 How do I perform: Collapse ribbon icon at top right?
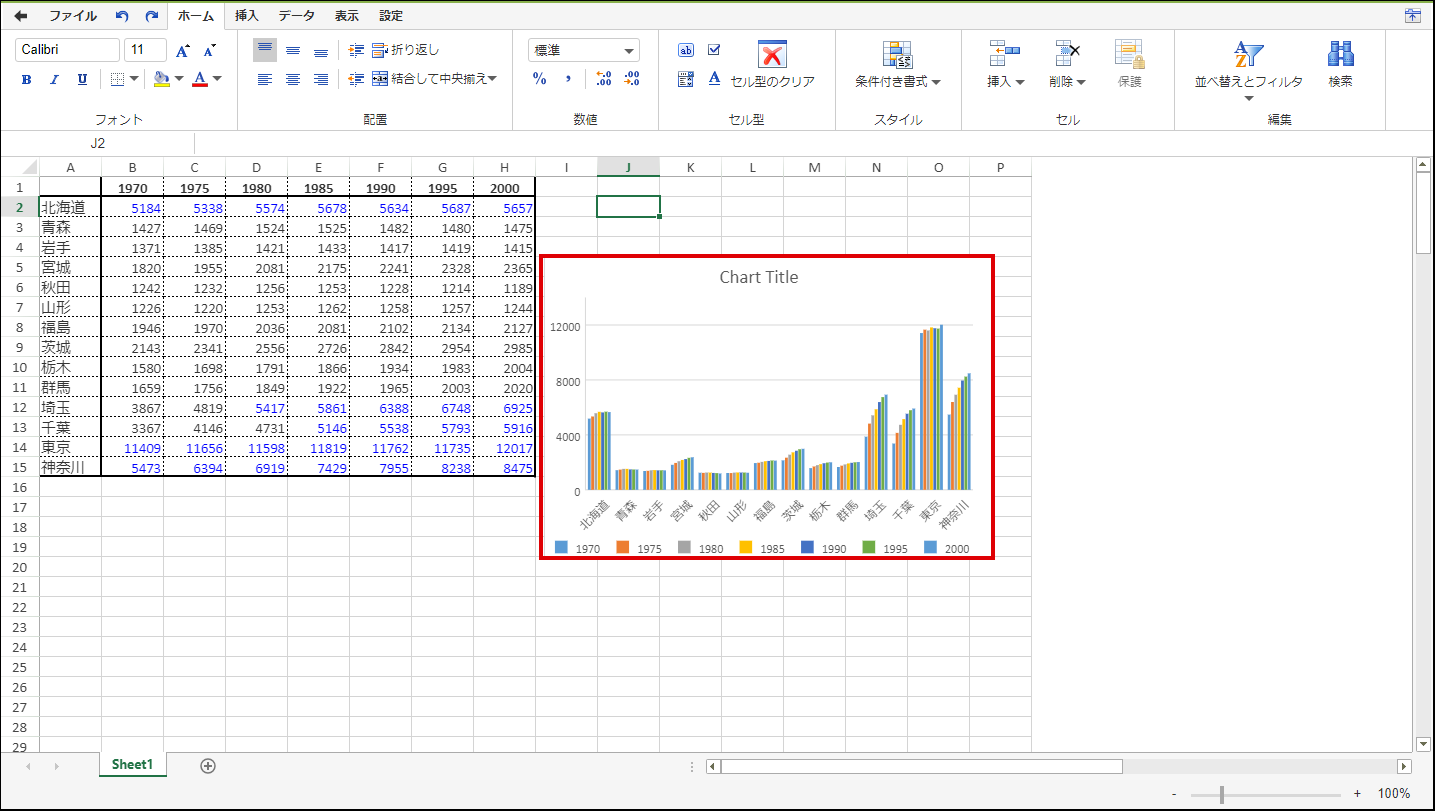[1413, 15]
